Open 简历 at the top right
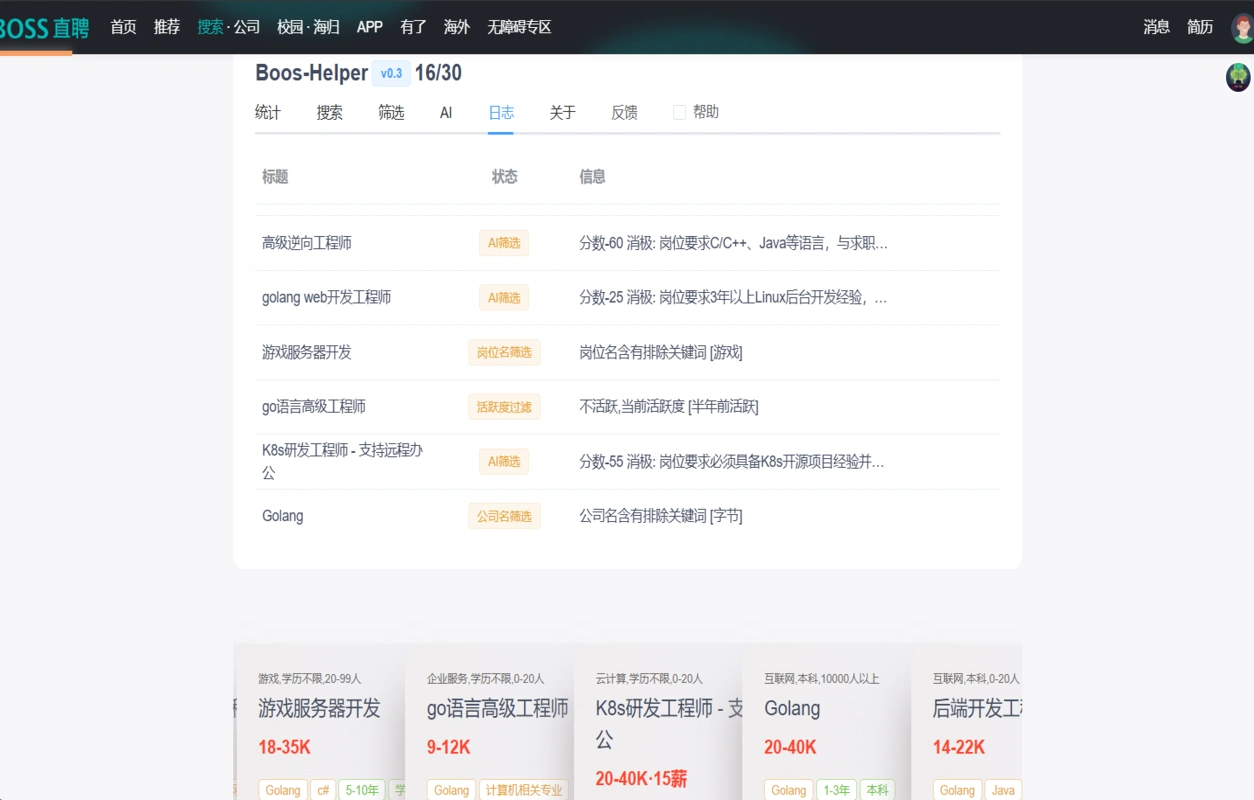Image resolution: width=1254 pixels, height=800 pixels. [x=1200, y=27]
